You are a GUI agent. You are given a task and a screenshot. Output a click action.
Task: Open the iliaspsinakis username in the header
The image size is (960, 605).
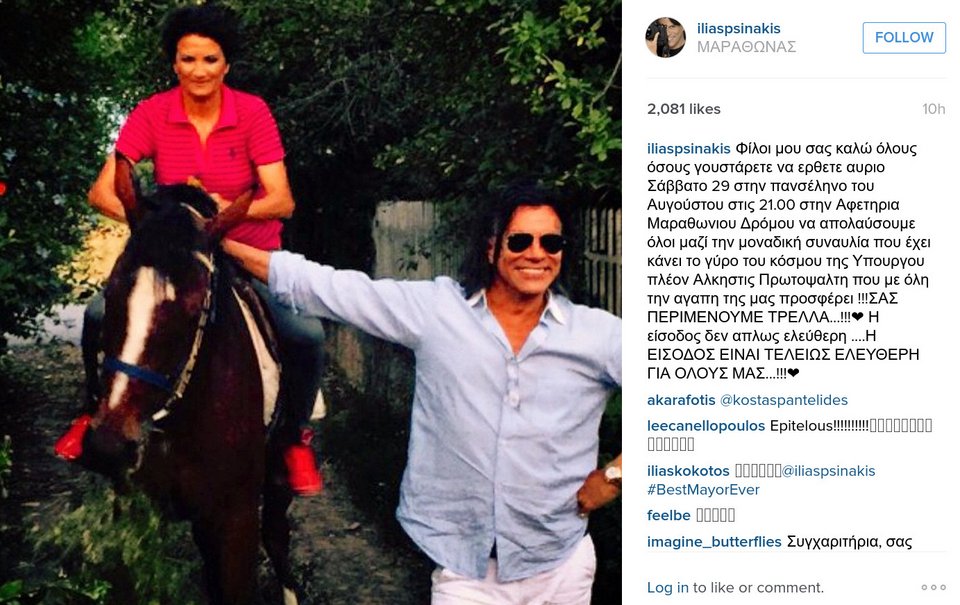738,28
